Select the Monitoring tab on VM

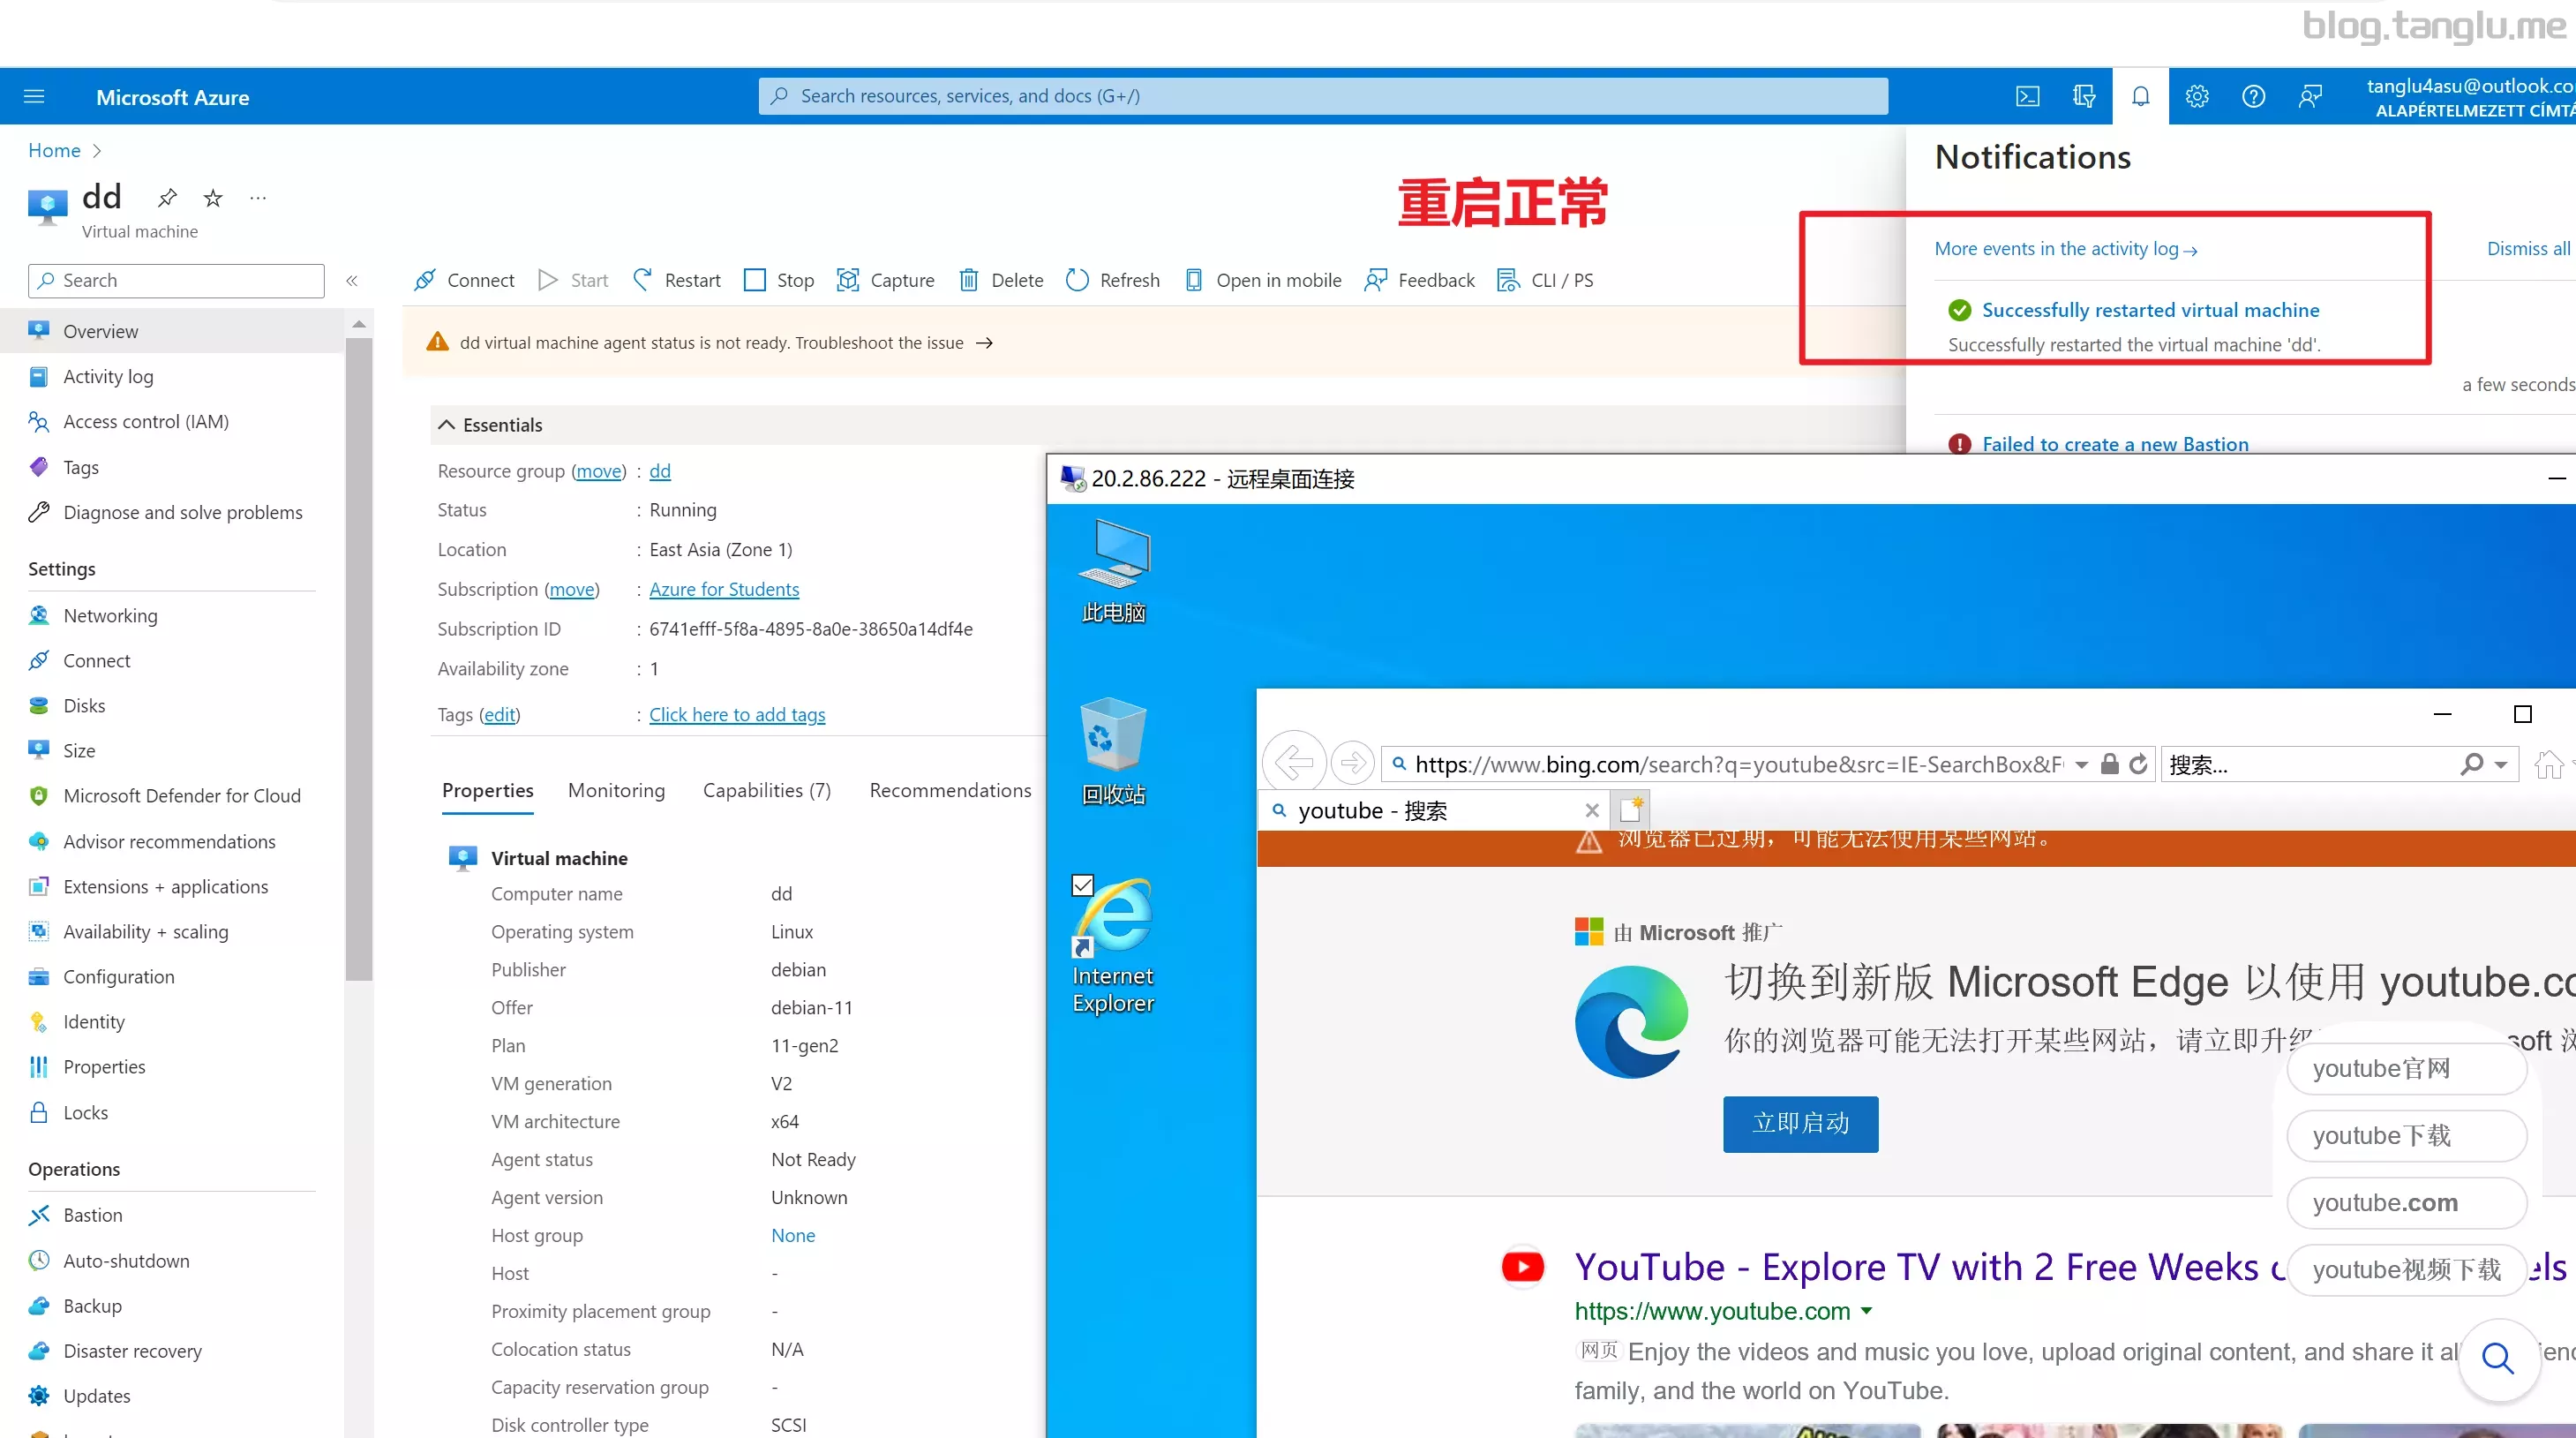pyautogui.click(x=616, y=791)
